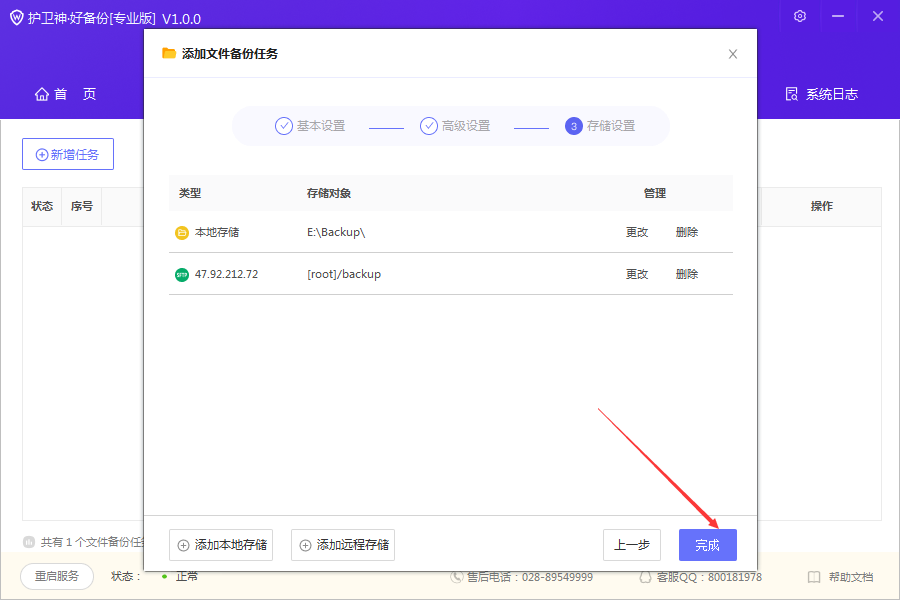The width and height of the screenshot is (900, 600).
Task: Click the 完成 finish button
Action: point(707,545)
